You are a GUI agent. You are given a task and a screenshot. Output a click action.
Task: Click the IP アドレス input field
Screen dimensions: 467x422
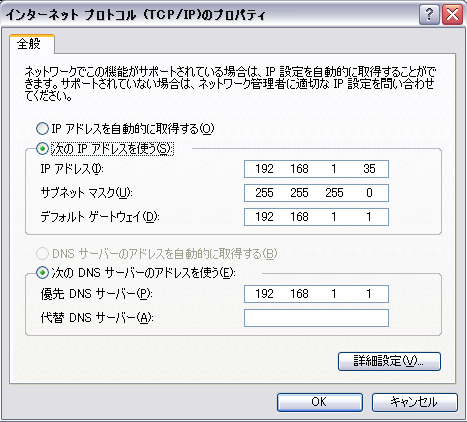pyautogui.click(x=316, y=169)
